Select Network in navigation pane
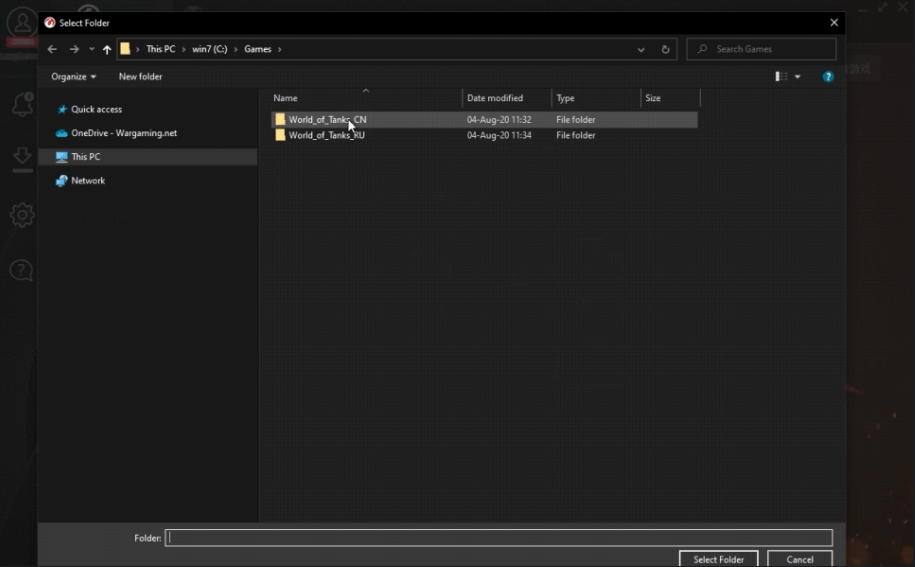The width and height of the screenshot is (915, 567). click(x=88, y=181)
